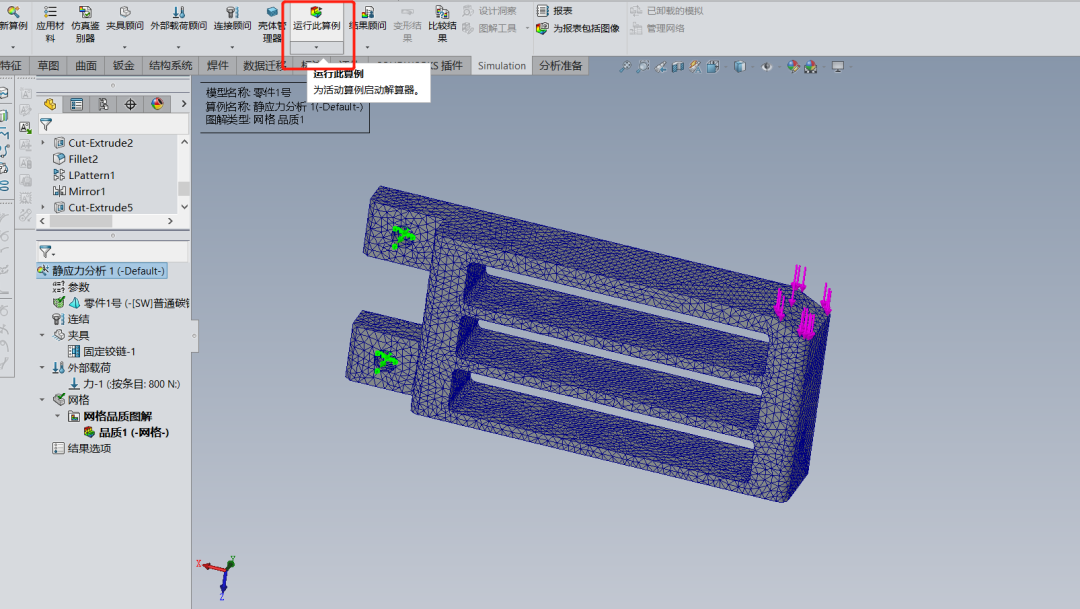Click Apply Scene icon in view toolbar
The width and height of the screenshot is (1080, 609).
(811, 66)
